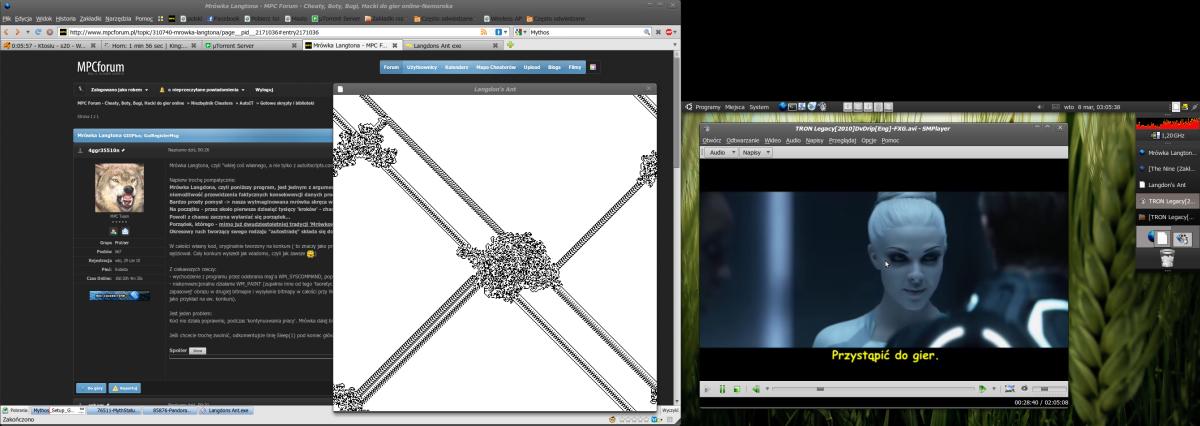Open the Odtwarzanie menu in SMPlayer

tap(742, 141)
